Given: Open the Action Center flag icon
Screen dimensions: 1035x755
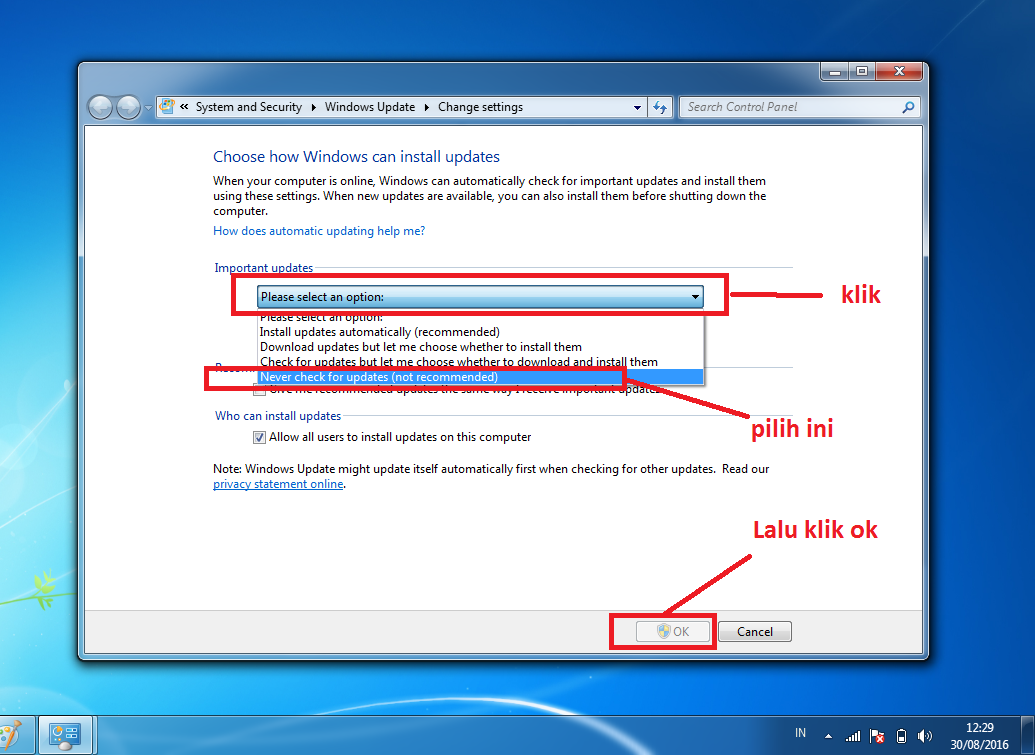Looking at the screenshot, I should (x=877, y=737).
